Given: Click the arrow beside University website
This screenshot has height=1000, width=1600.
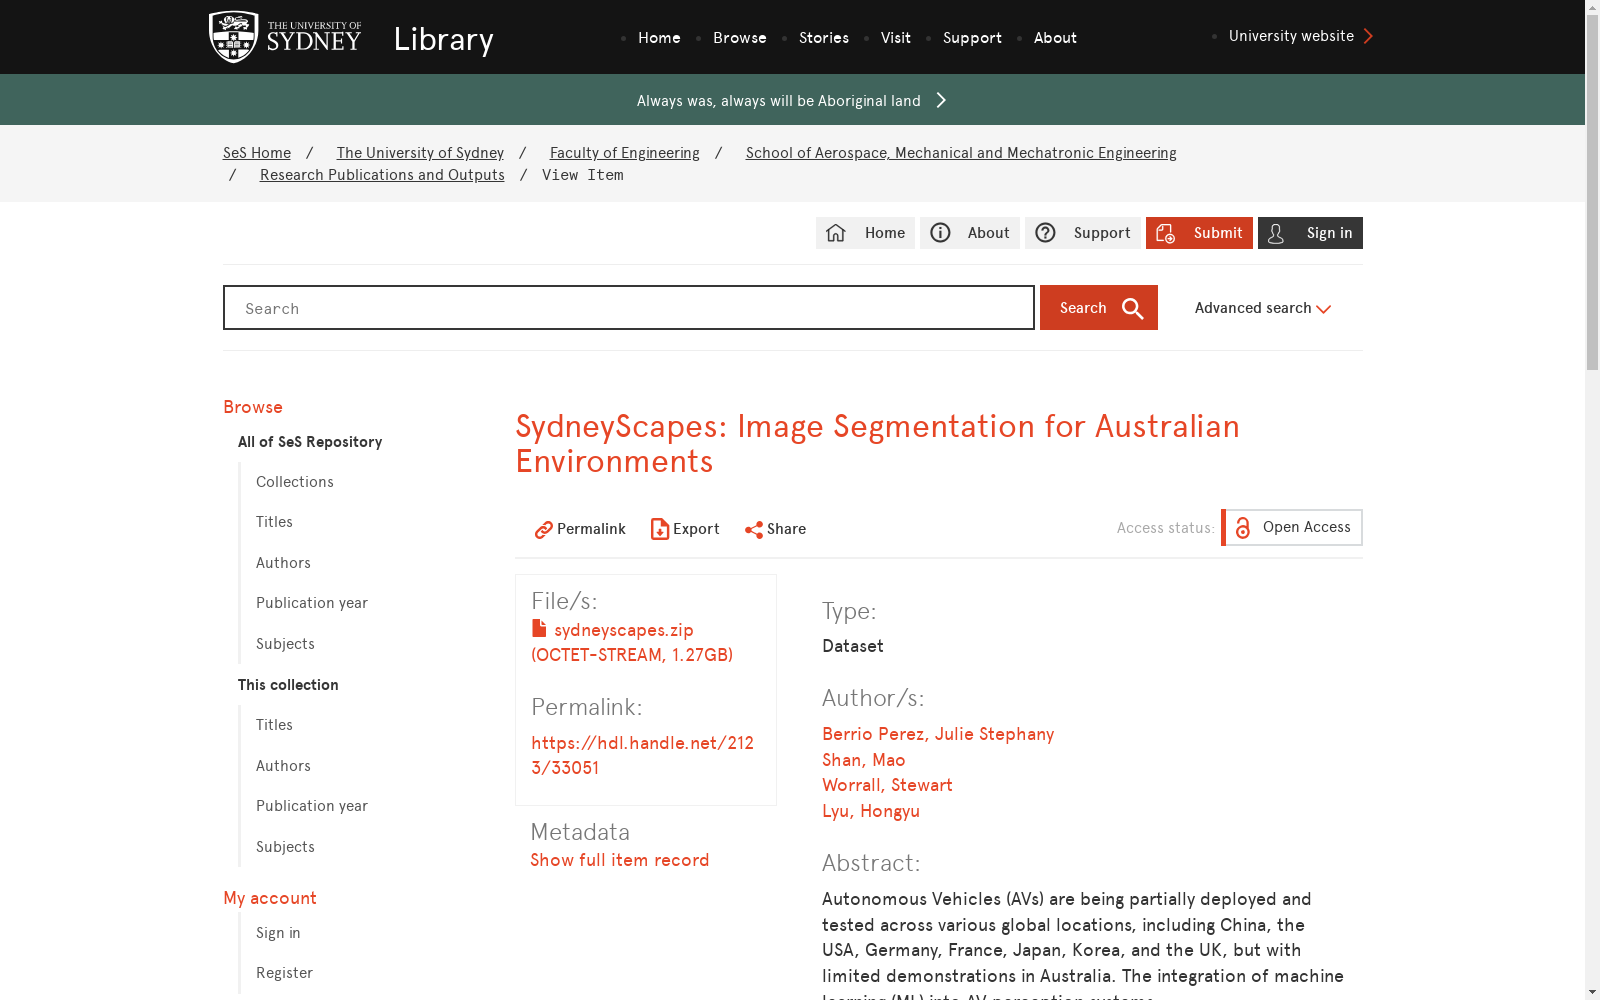Looking at the screenshot, I should click(x=1368, y=36).
